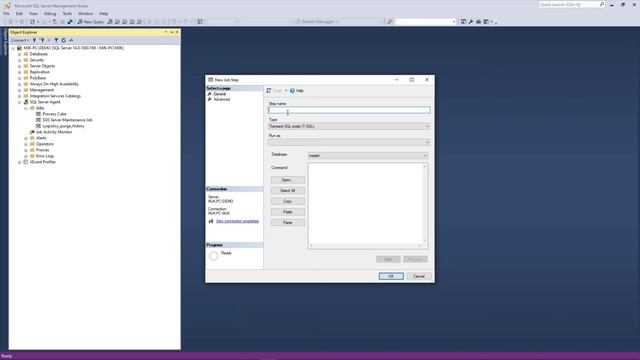
Task: Open the Run as dropdown
Action: (x=349, y=142)
